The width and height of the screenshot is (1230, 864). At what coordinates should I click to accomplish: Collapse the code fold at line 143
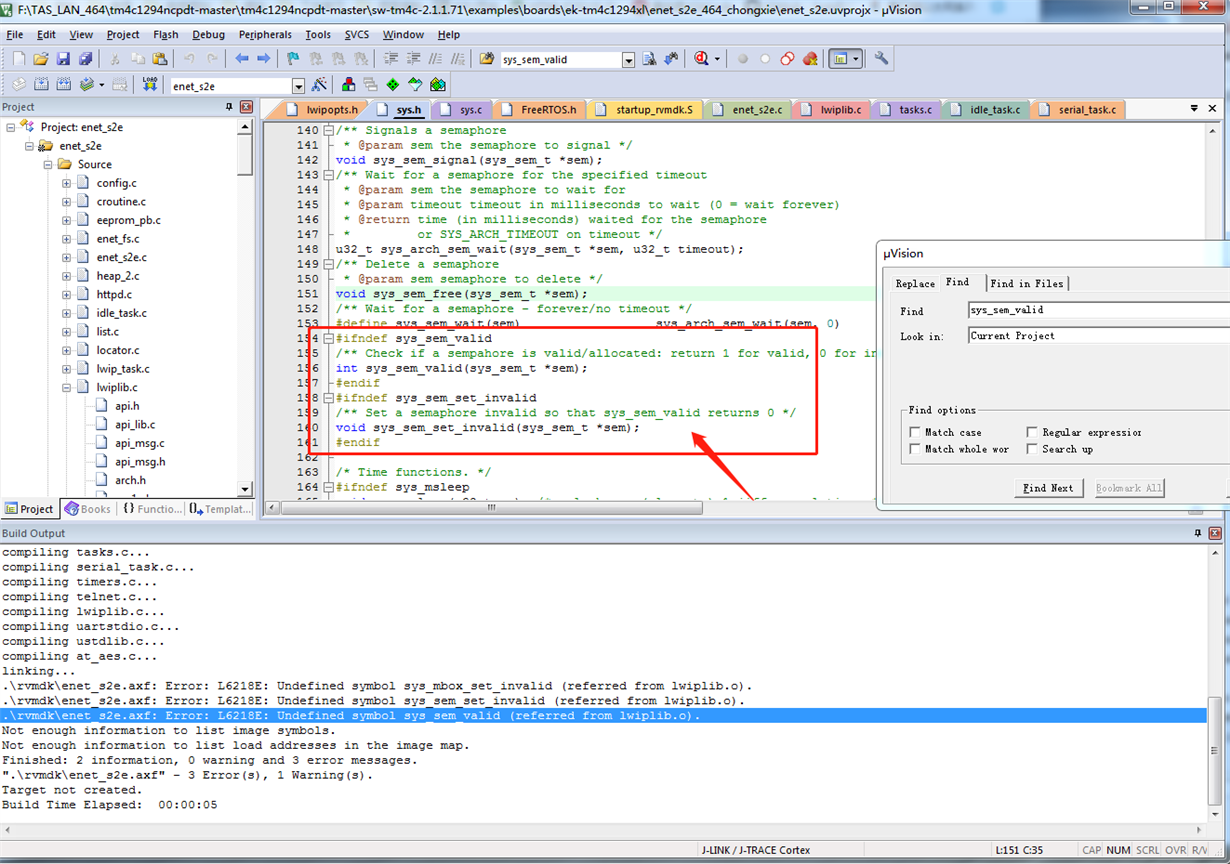329,175
